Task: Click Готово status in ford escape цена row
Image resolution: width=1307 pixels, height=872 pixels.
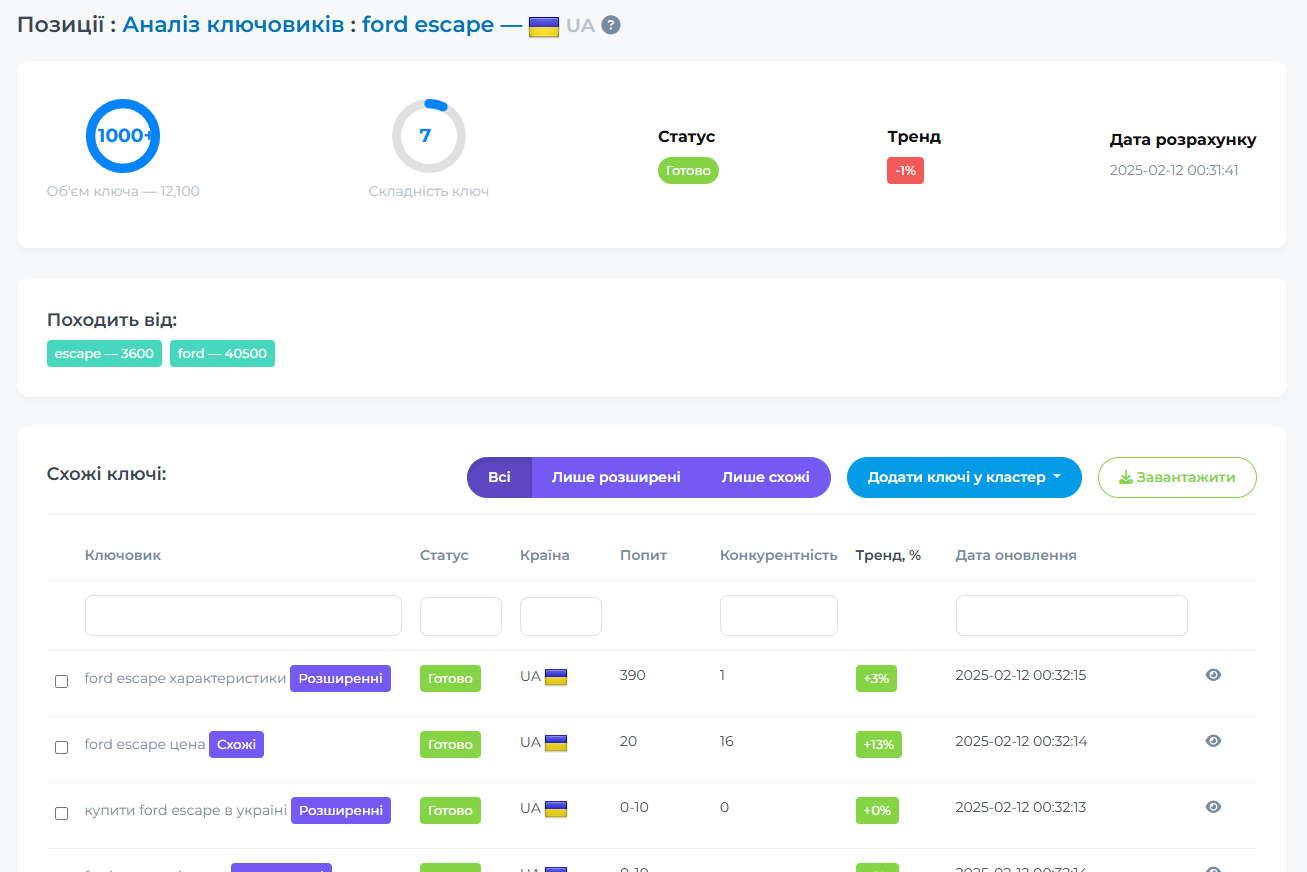Action: click(450, 744)
